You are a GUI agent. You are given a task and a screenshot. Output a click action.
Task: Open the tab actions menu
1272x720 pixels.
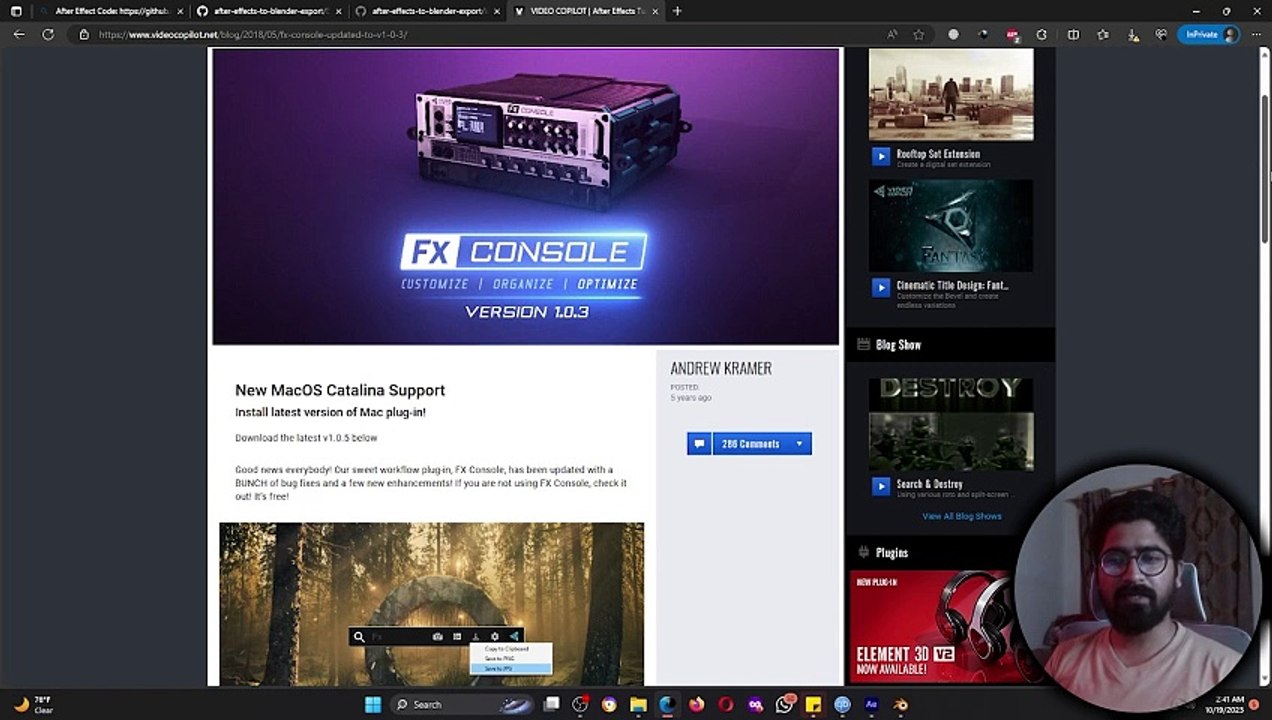pos(15,11)
